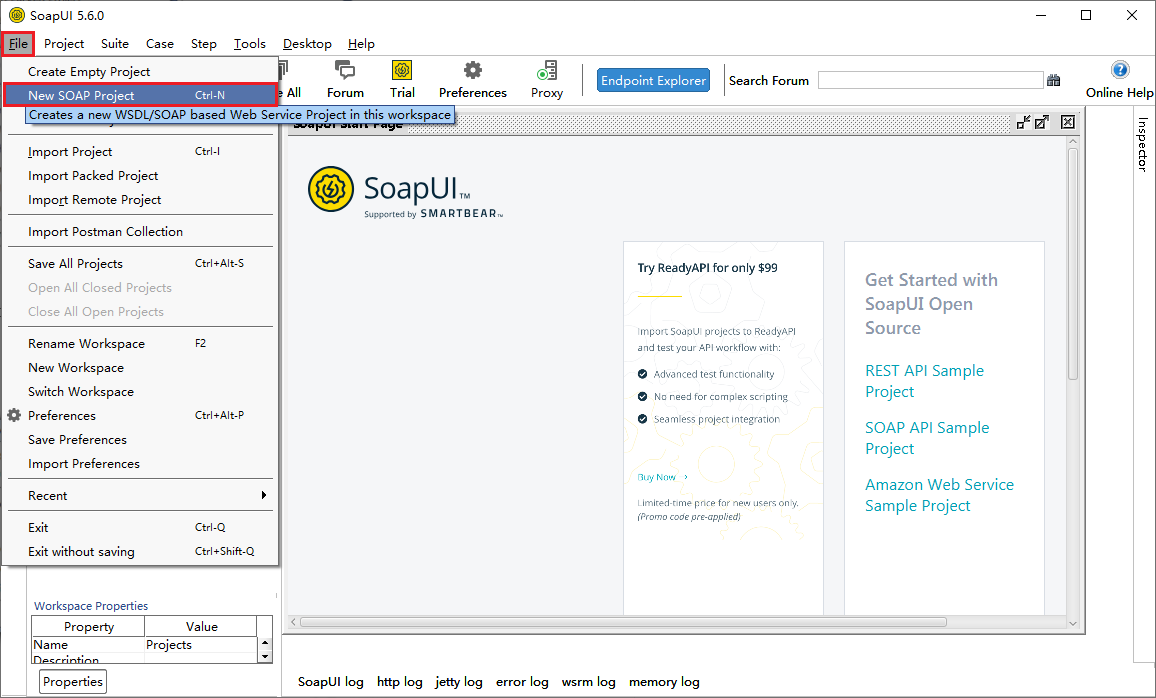Open Amazon Web Service Sample Project link
The height and width of the screenshot is (698, 1156).
(x=939, y=495)
